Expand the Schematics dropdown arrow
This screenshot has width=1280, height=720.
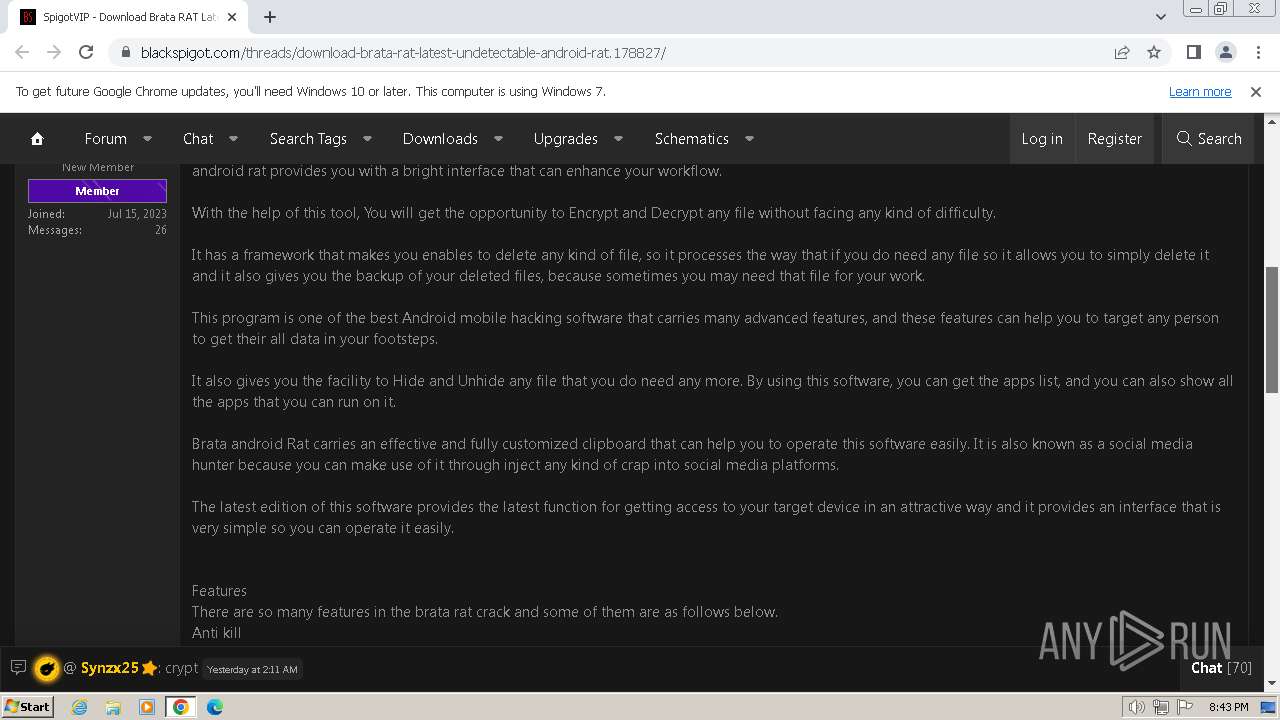[749, 139]
